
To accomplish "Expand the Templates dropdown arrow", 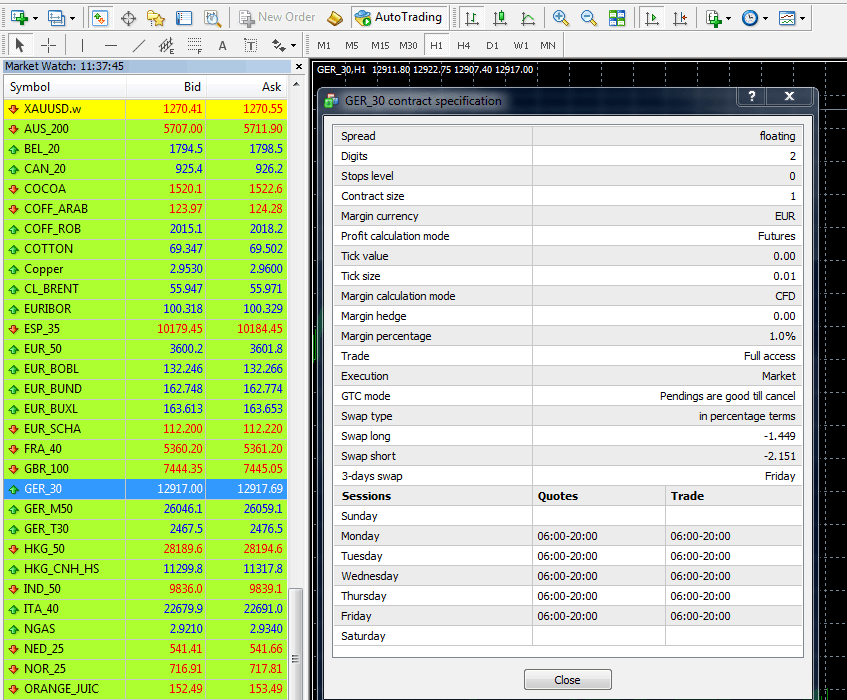I will 803,18.
